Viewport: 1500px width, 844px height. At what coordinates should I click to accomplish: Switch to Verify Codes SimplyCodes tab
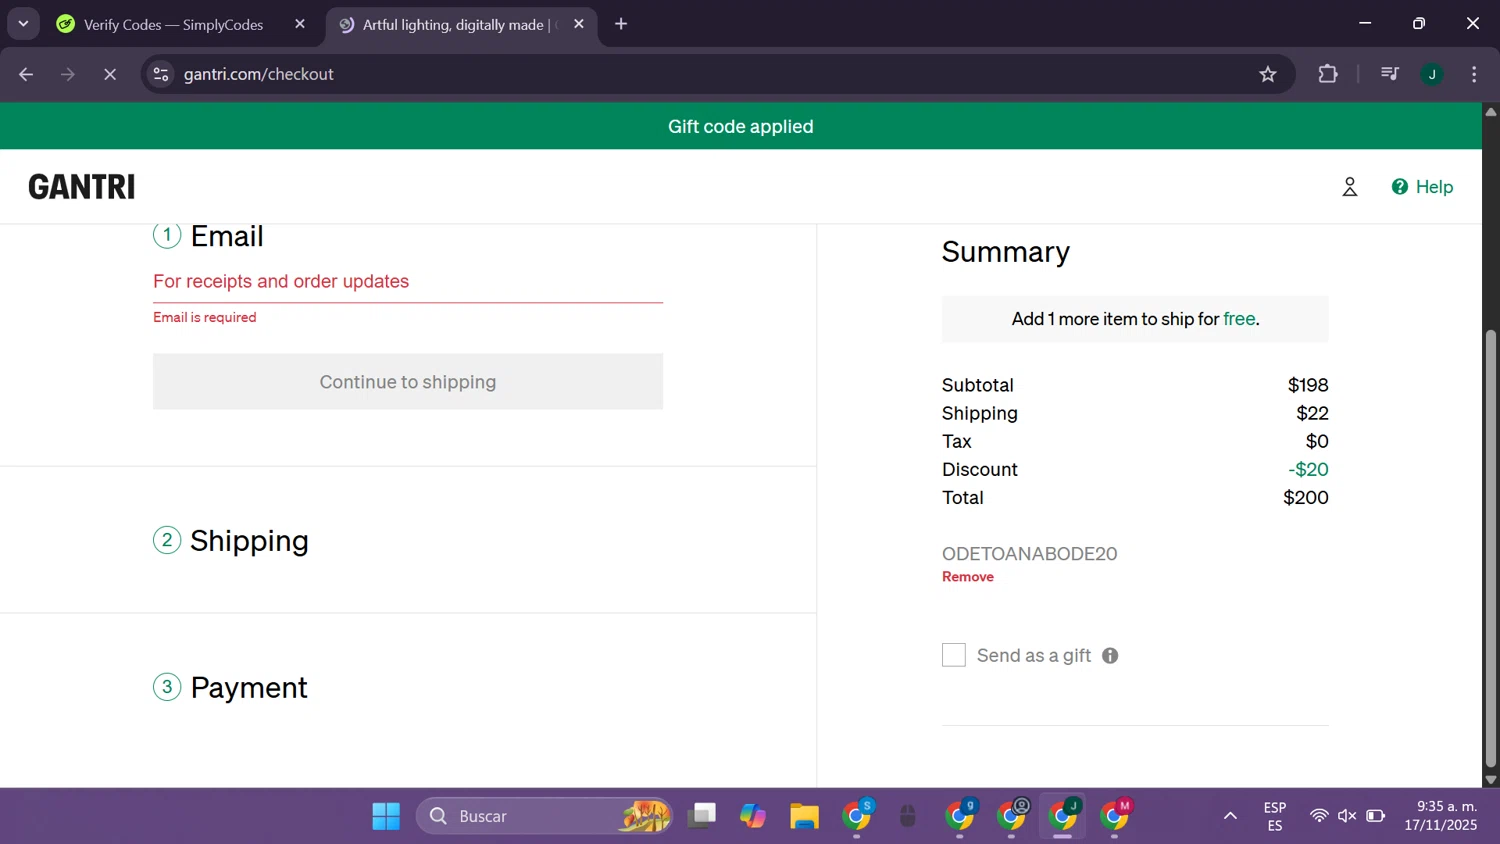173,25
